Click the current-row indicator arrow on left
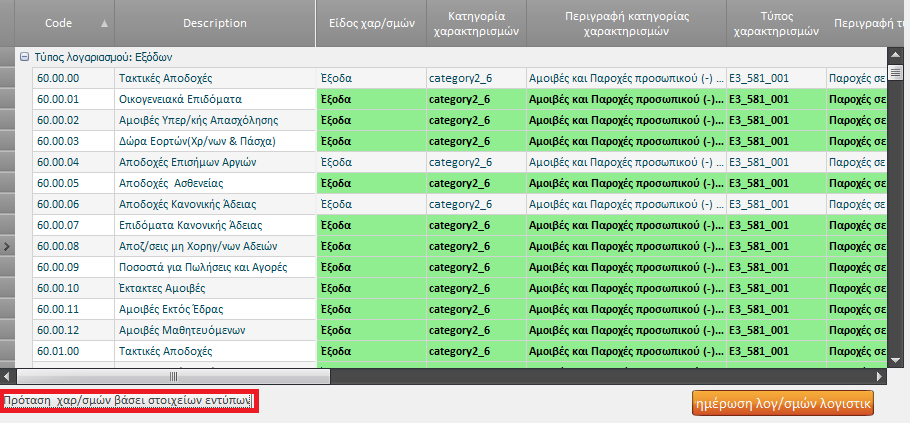 point(7,245)
